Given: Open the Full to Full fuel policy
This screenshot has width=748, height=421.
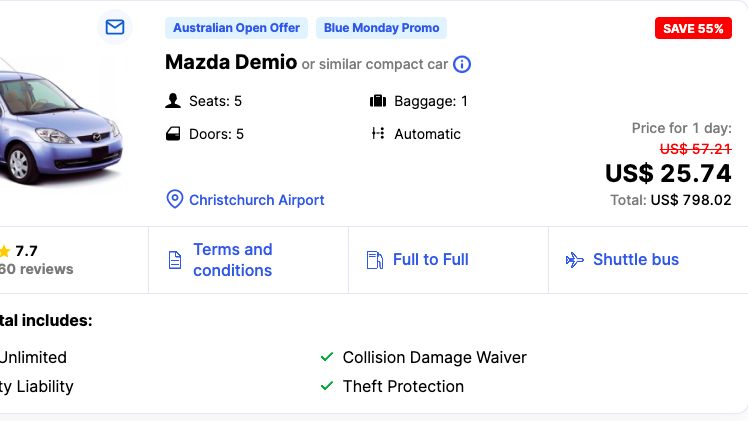Looking at the screenshot, I should tap(430, 260).
